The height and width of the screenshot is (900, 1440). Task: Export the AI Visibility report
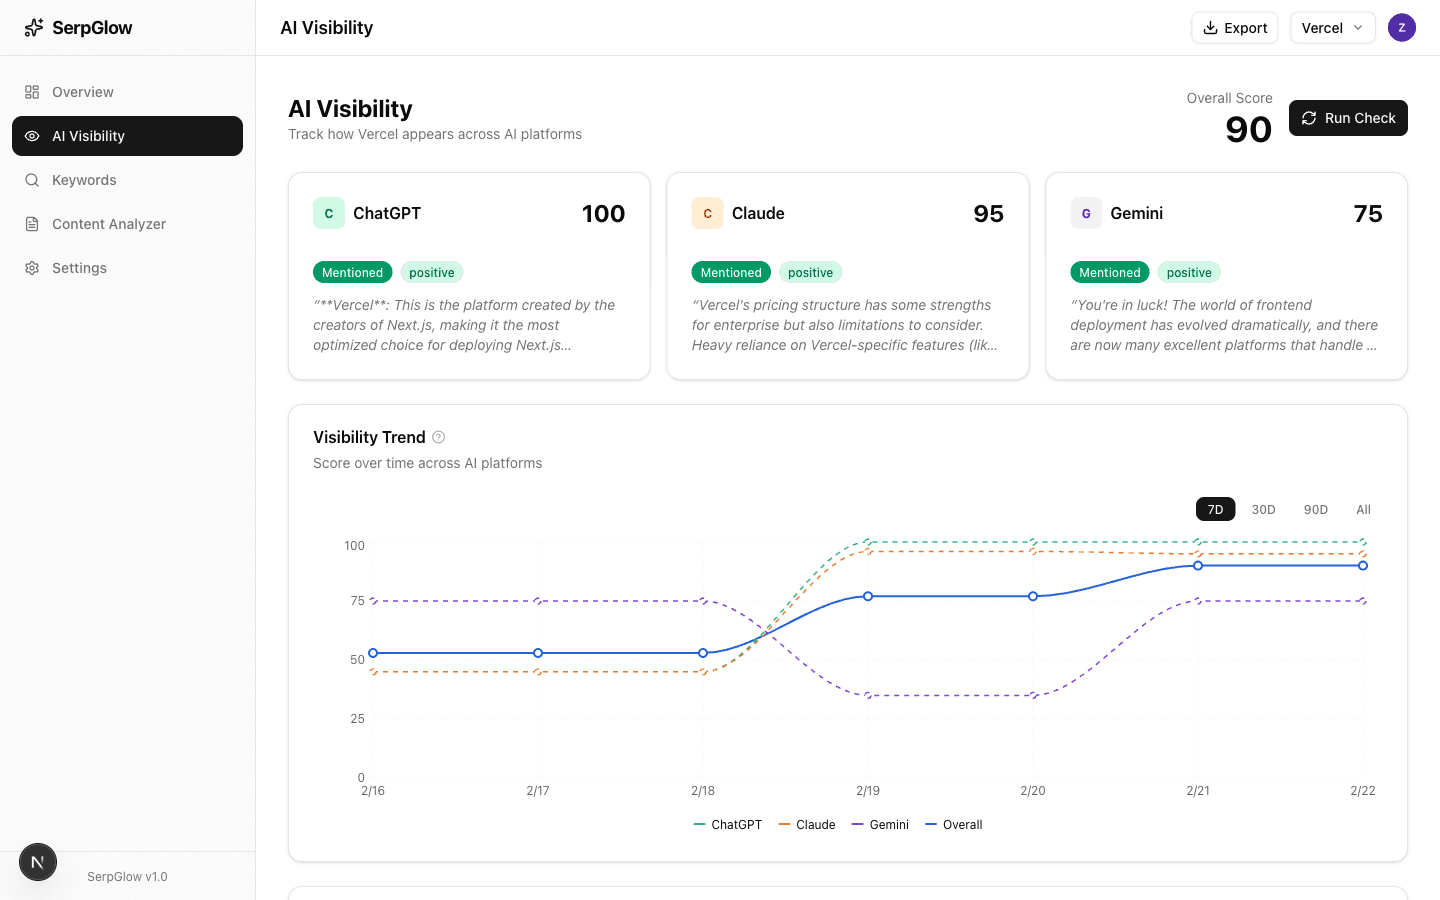click(1234, 27)
